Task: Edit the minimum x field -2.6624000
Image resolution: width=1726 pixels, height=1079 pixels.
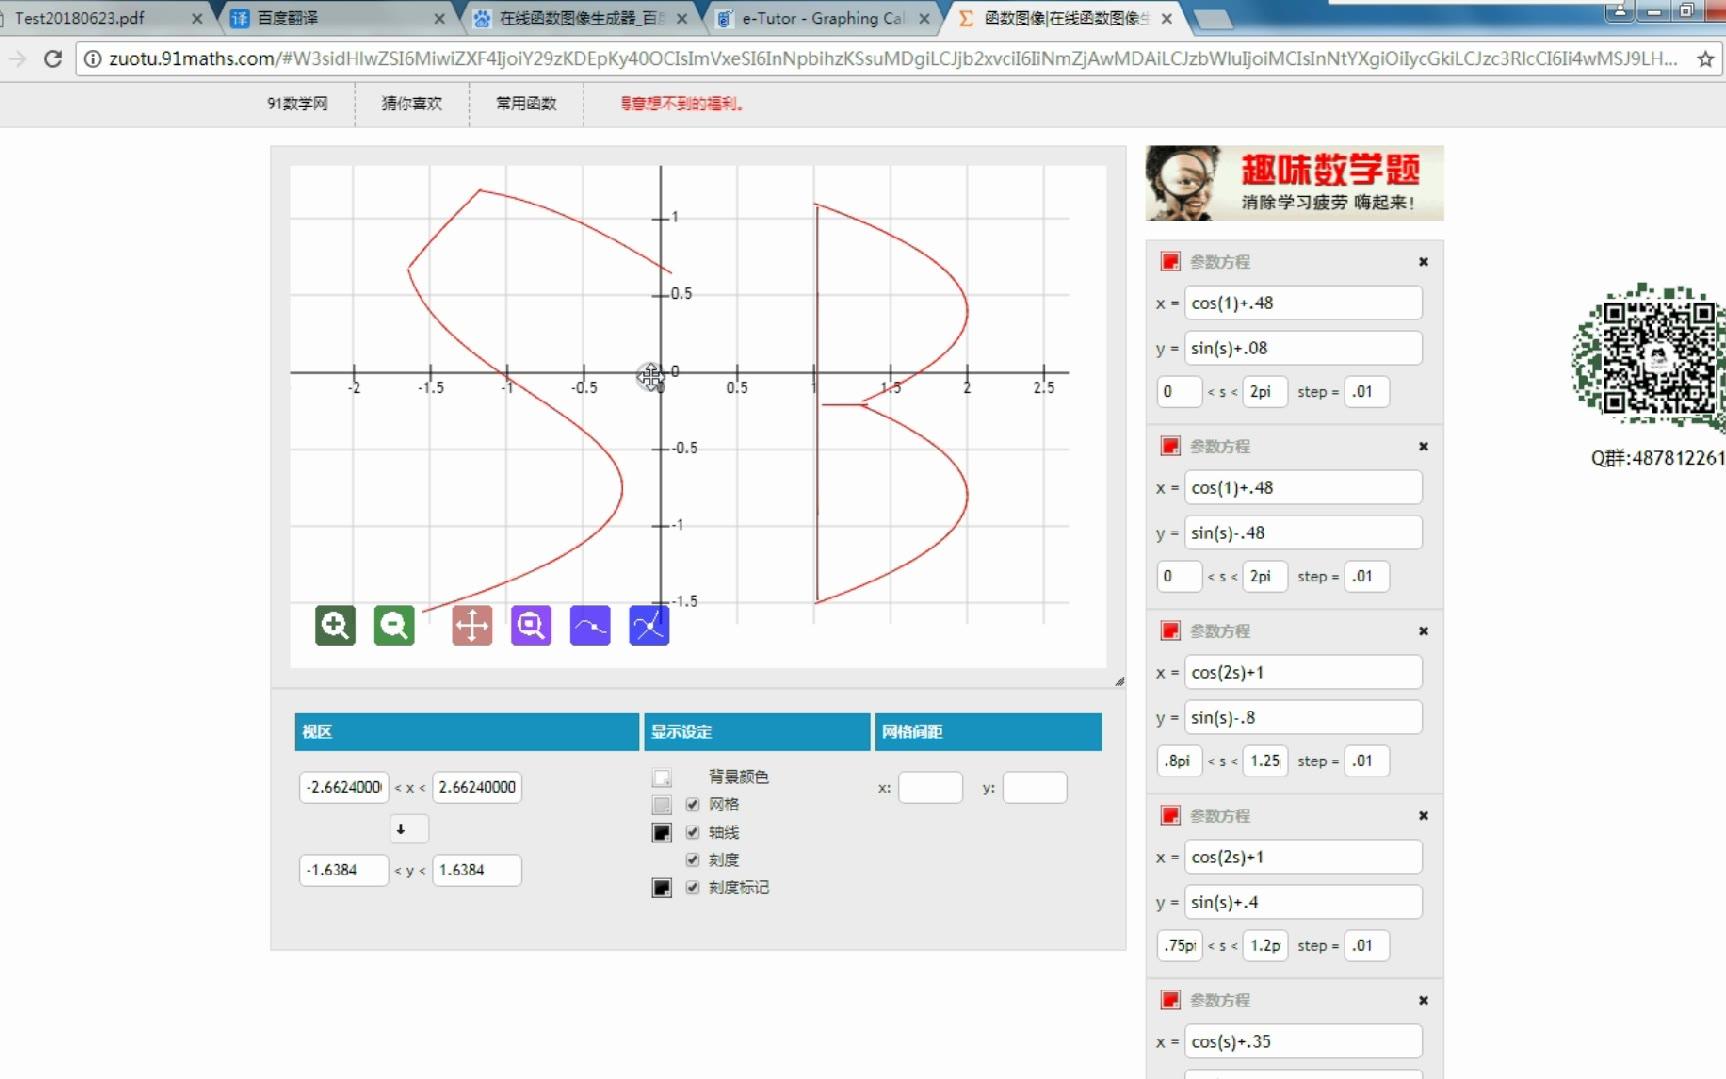Action: tap(344, 788)
